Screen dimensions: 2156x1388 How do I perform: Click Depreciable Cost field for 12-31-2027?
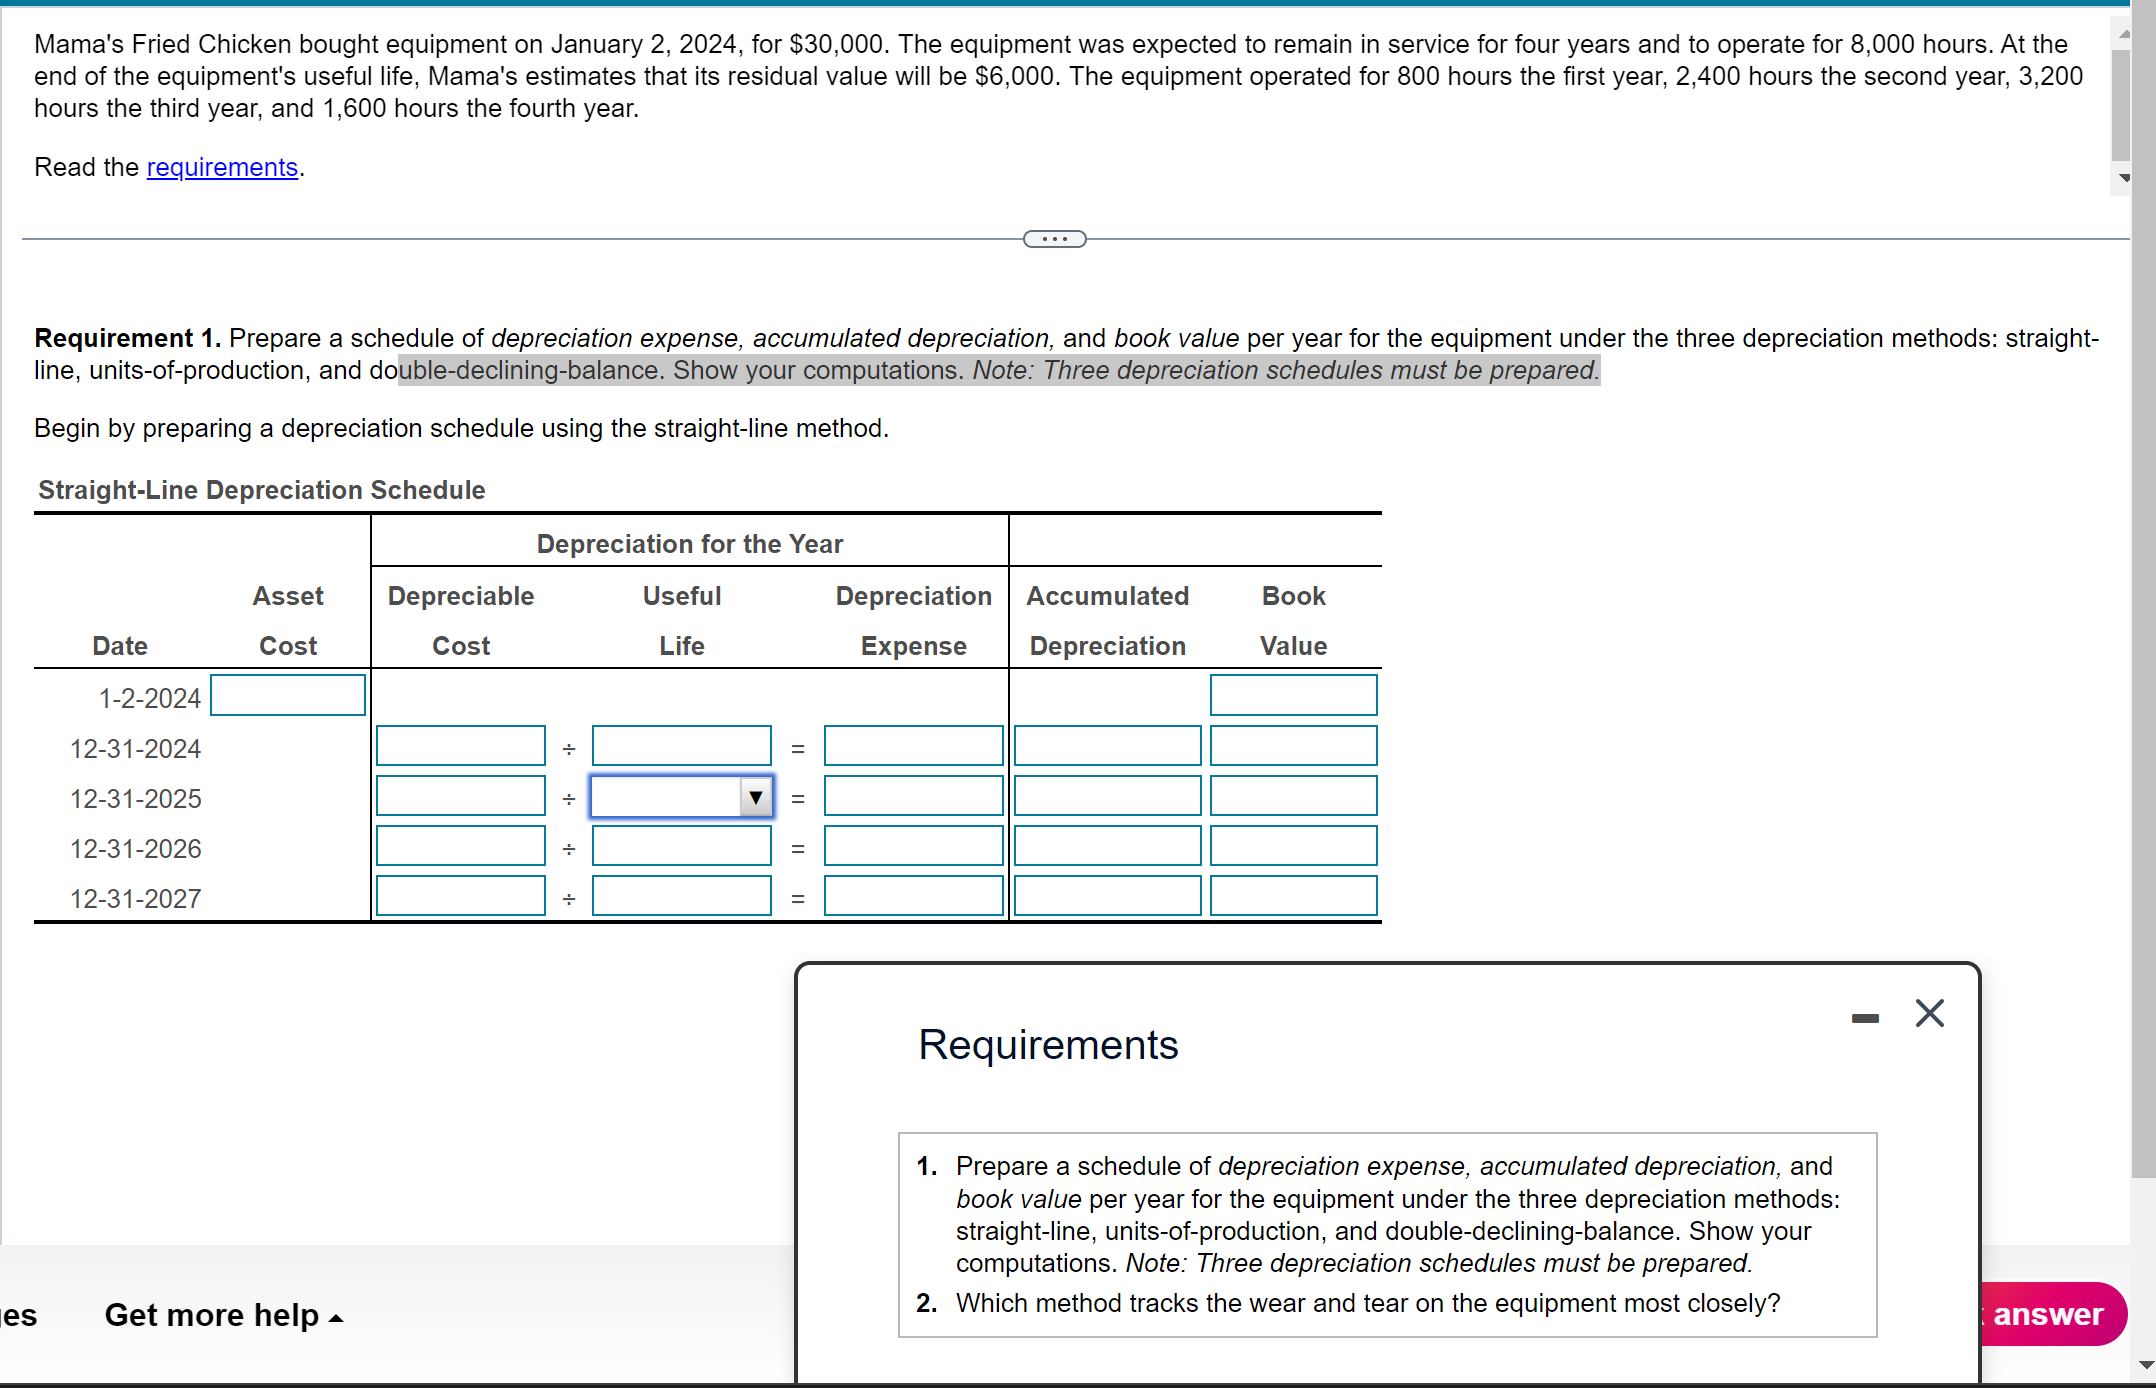[460, 896]
